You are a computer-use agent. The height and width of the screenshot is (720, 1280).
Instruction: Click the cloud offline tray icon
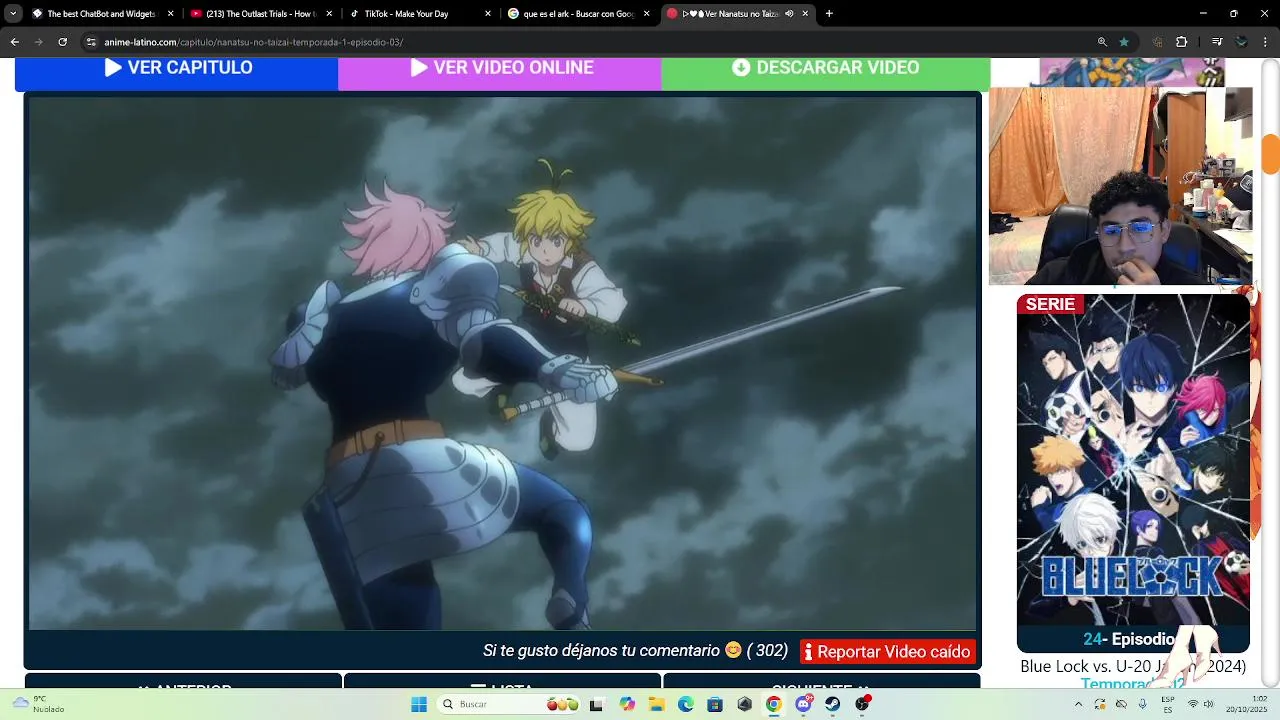(x=1121, y=704)
